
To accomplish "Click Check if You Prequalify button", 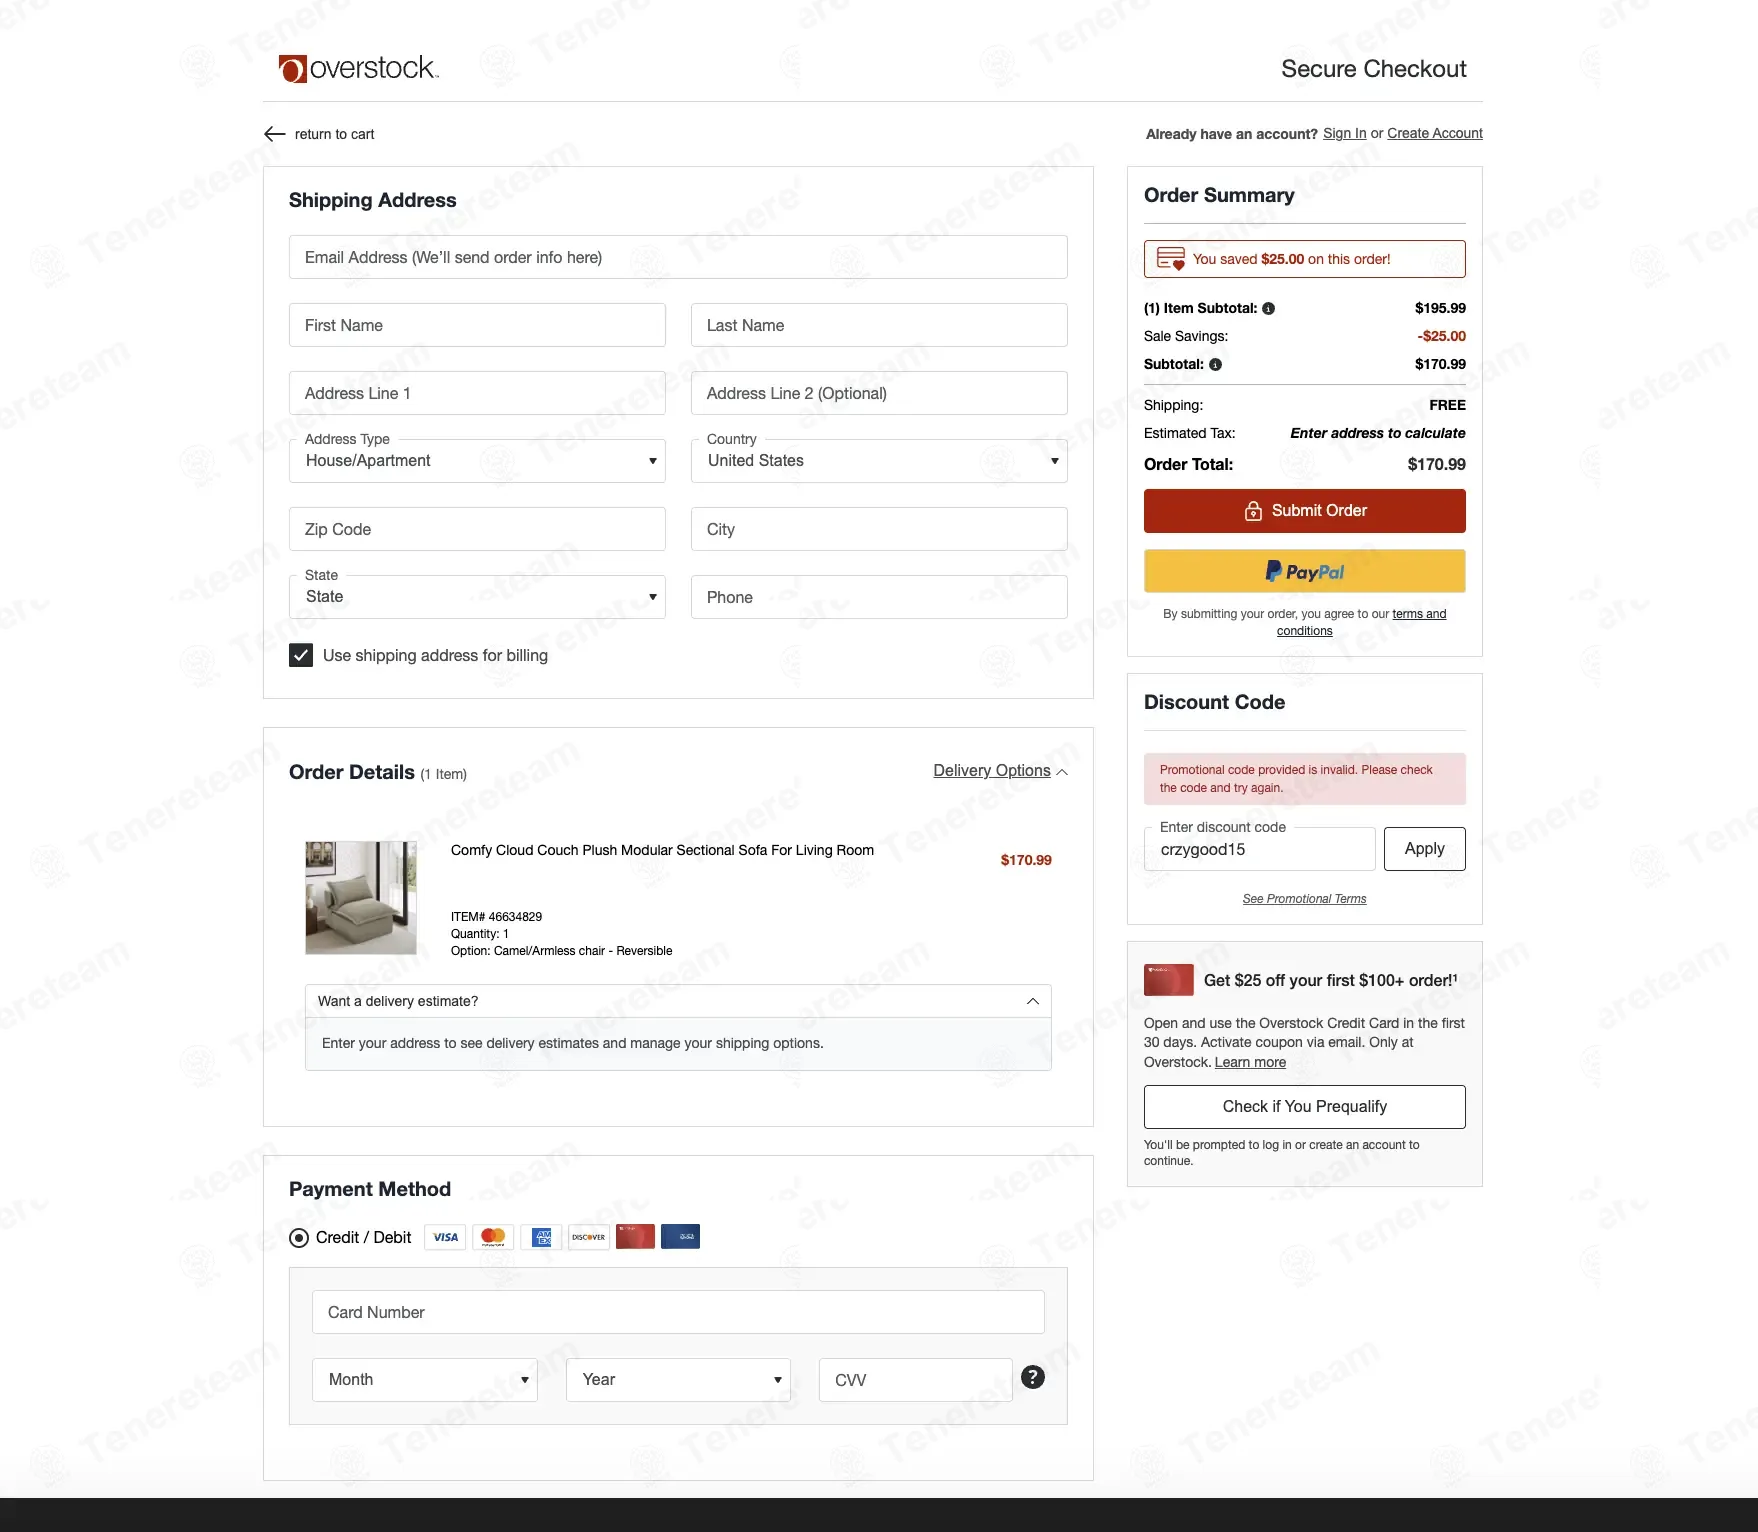I will (1304, 1107).
